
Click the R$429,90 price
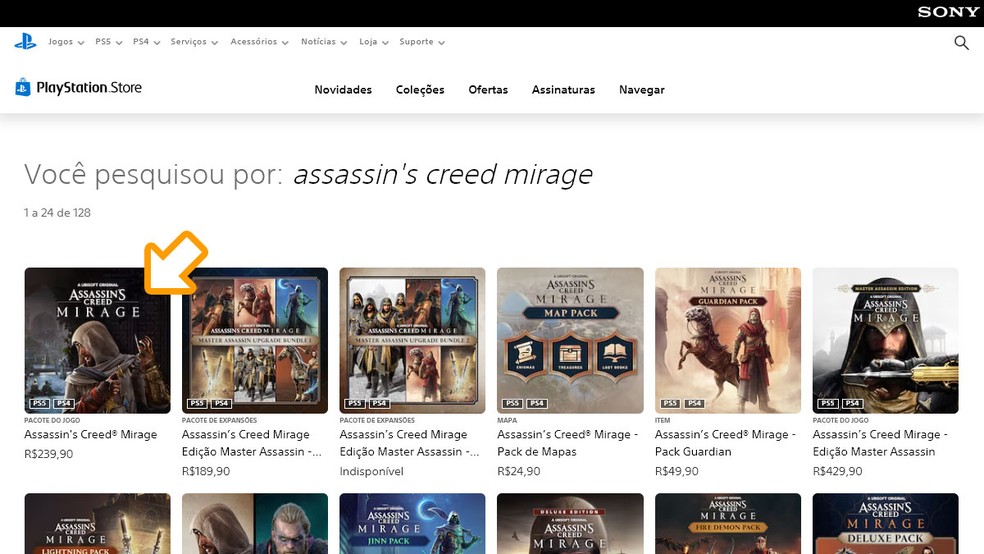click(x=837, y=471)
